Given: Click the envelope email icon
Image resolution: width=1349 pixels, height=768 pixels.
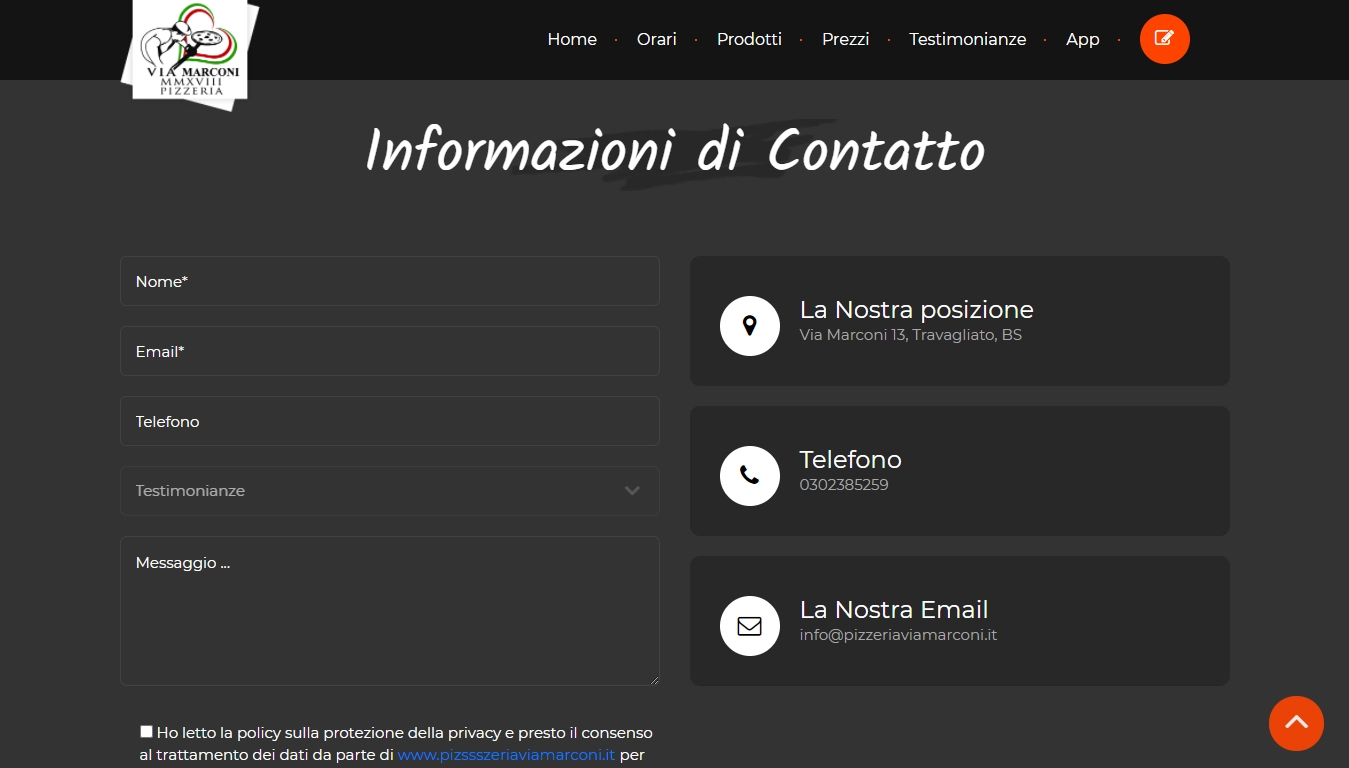Looking at the screenshot, I should point(749,625).
